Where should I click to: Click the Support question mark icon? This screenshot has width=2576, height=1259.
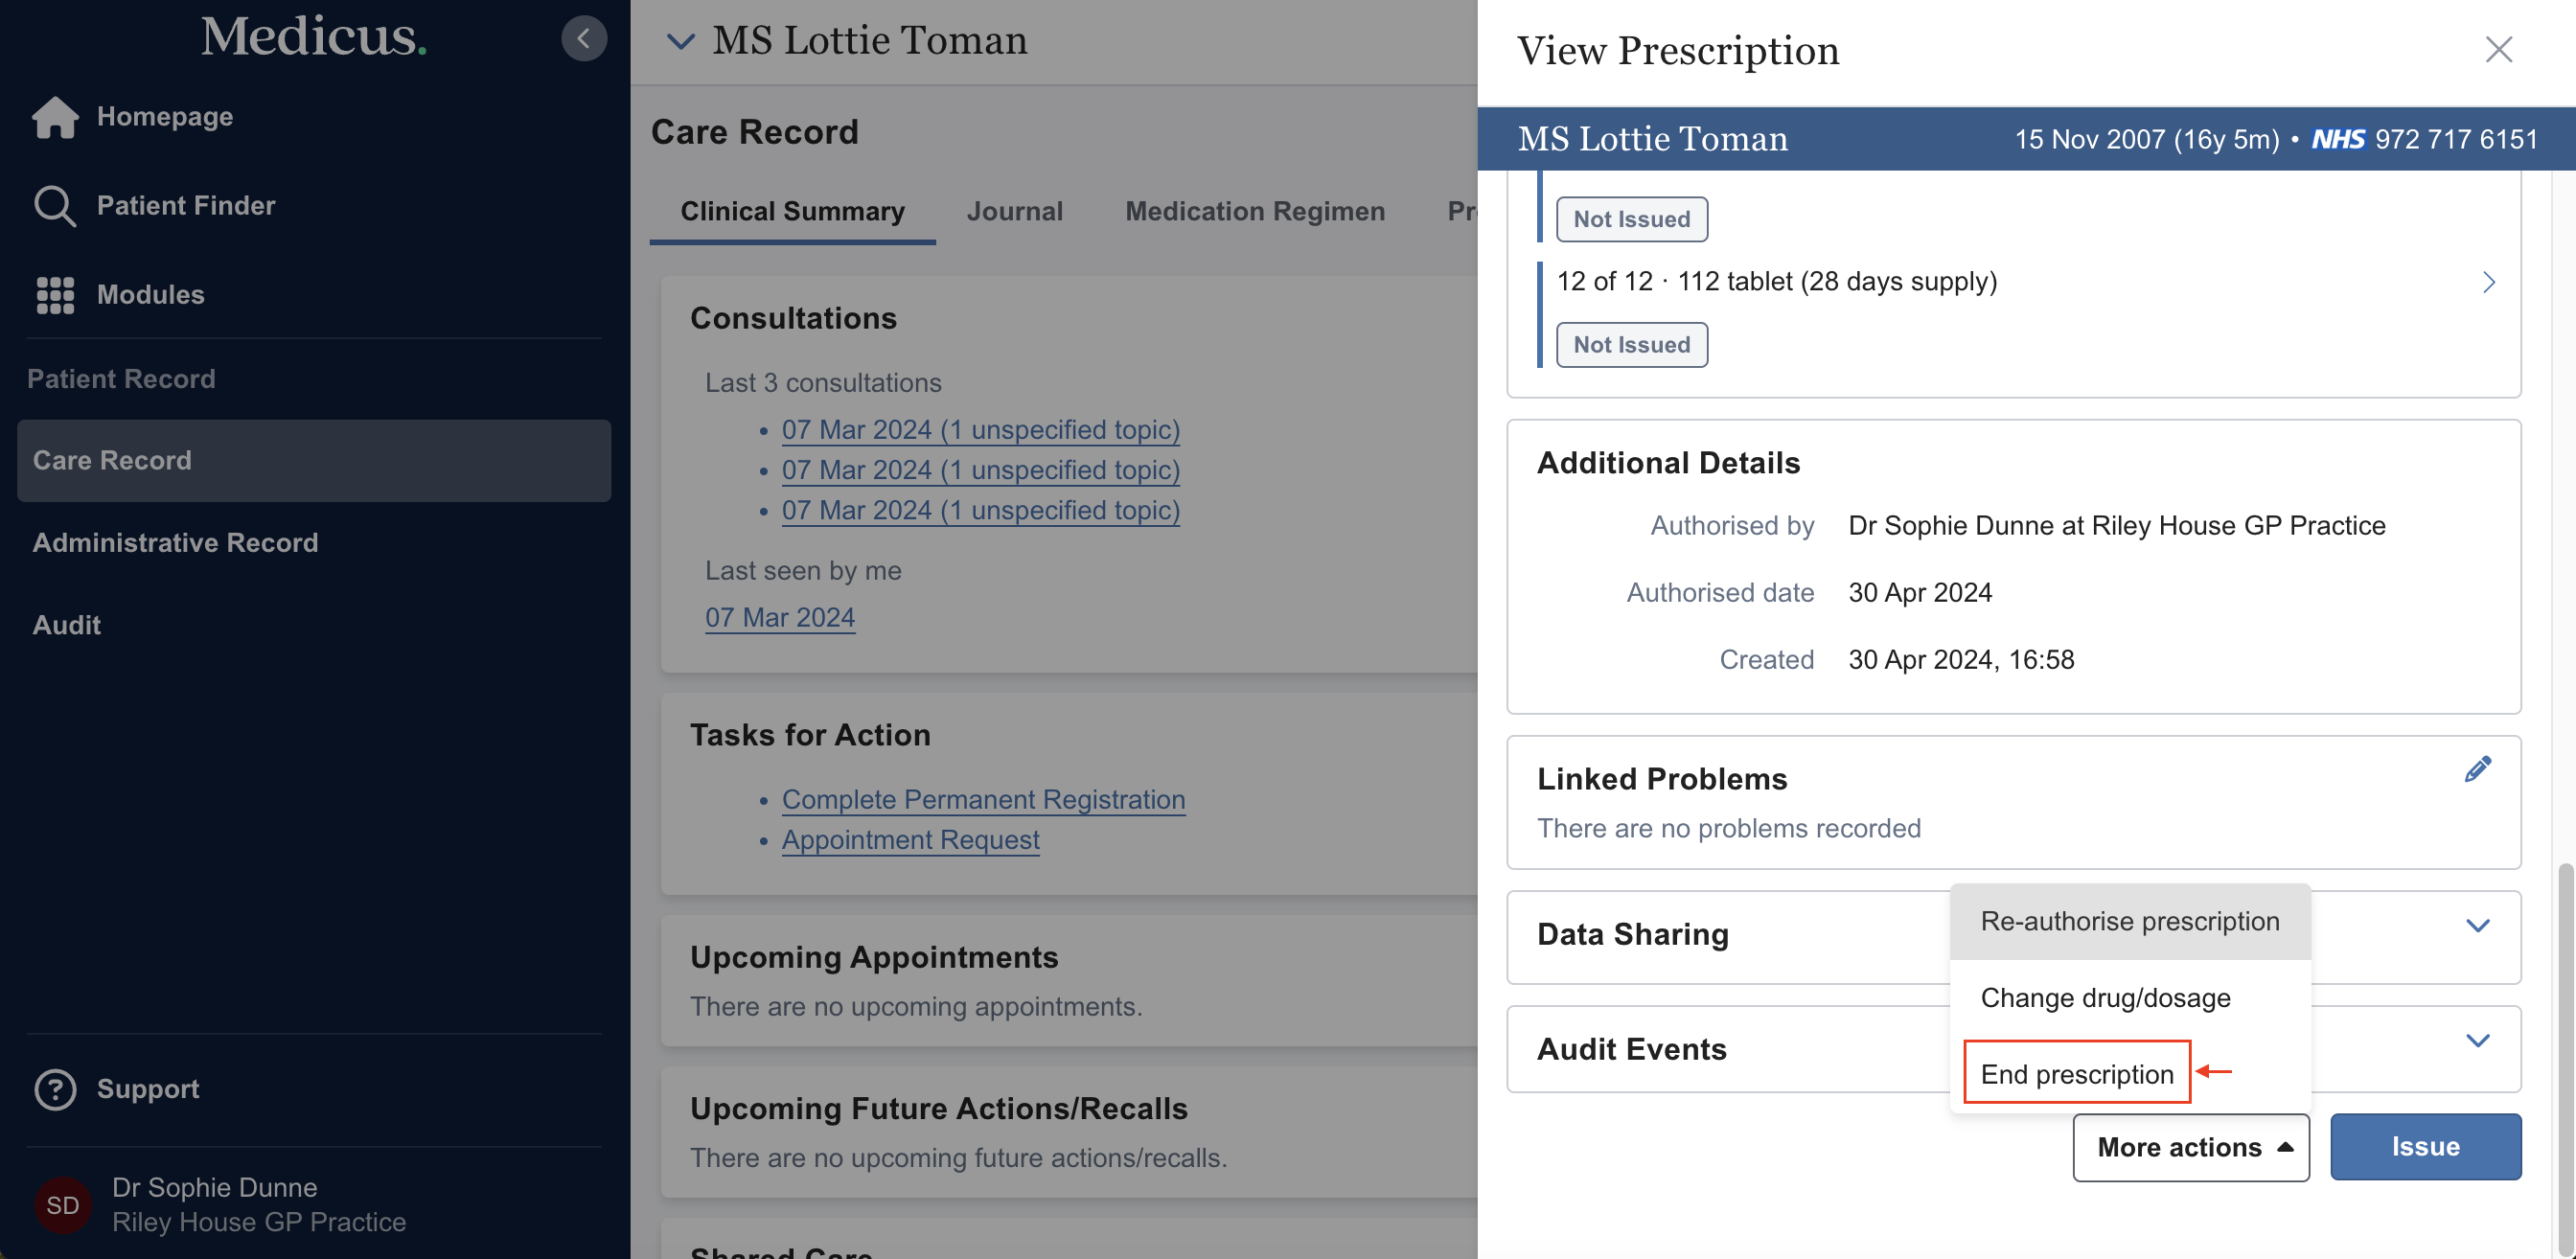[55, 1089]
